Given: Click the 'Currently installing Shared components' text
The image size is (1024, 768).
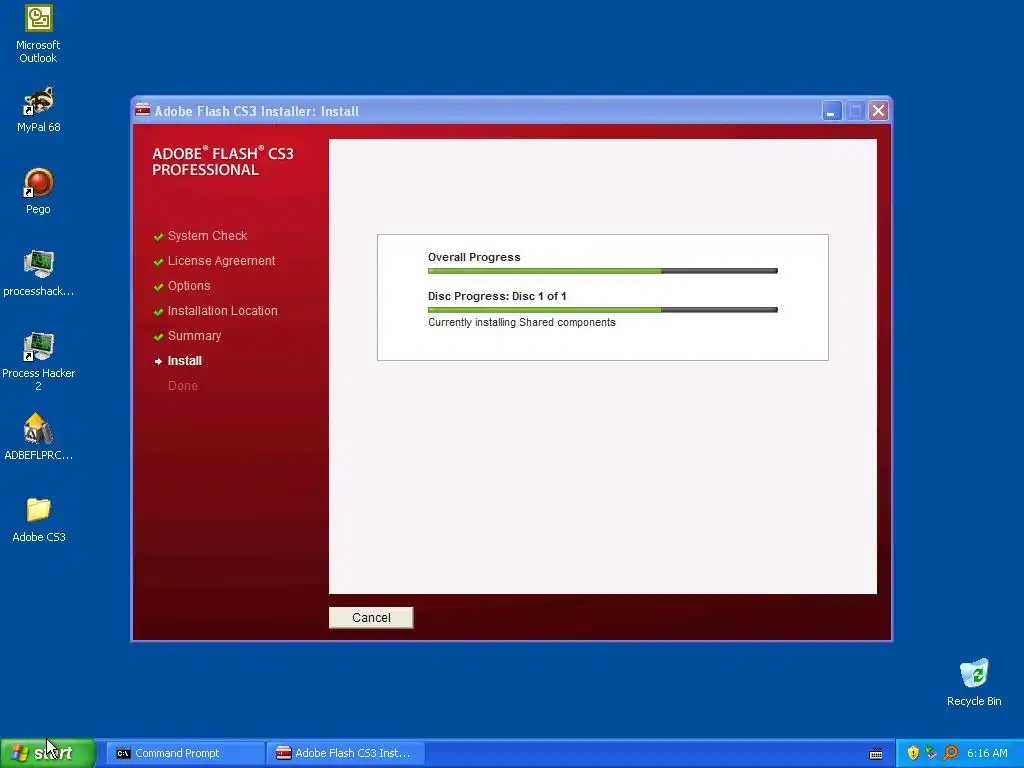Looking at the screenshot, I should [x=522, y=323].
